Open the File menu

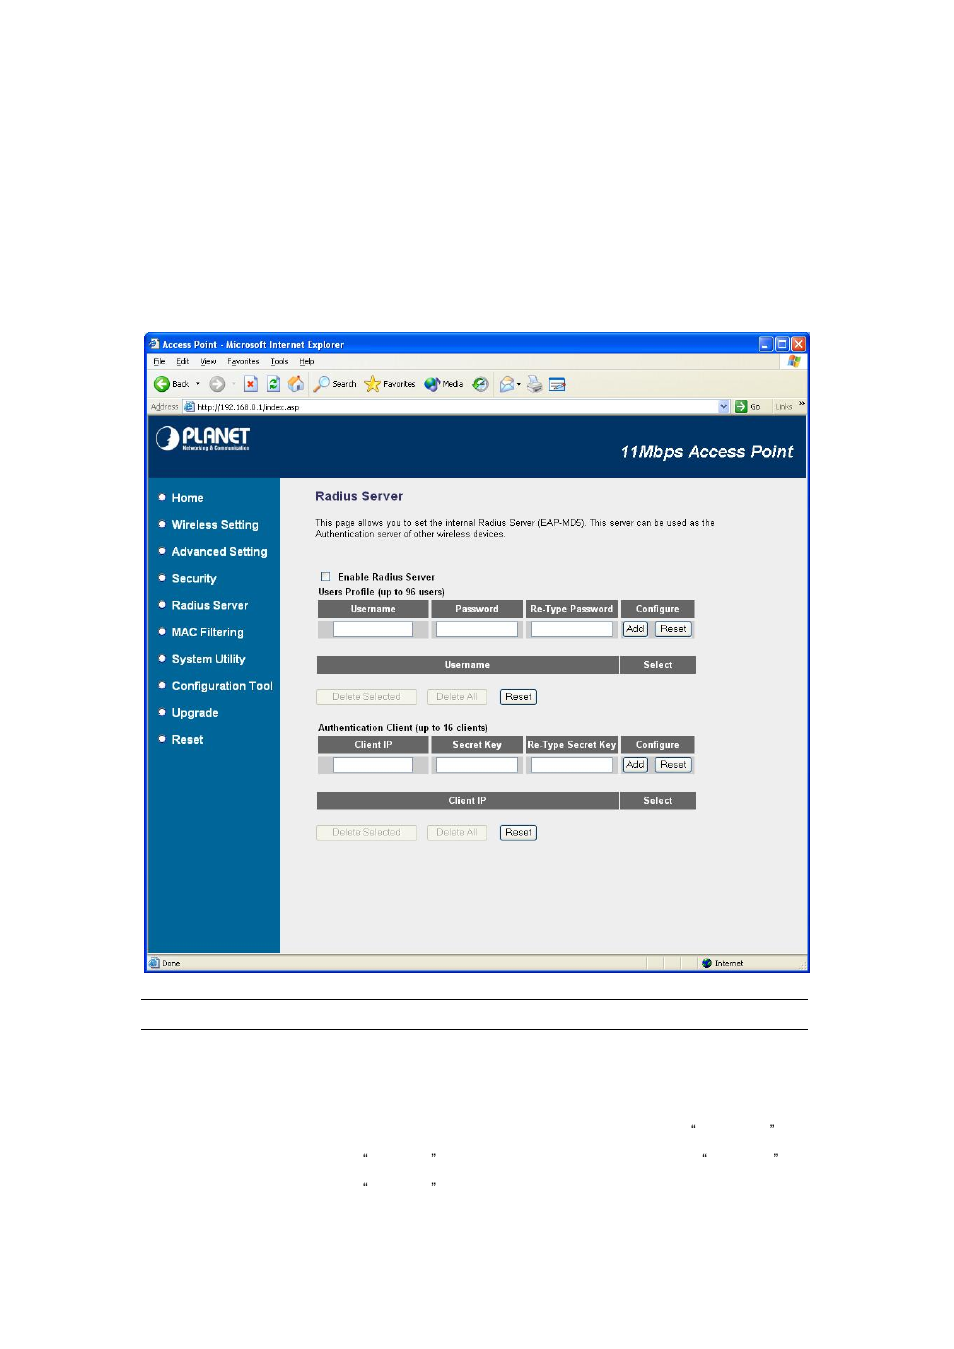(159, 362)
